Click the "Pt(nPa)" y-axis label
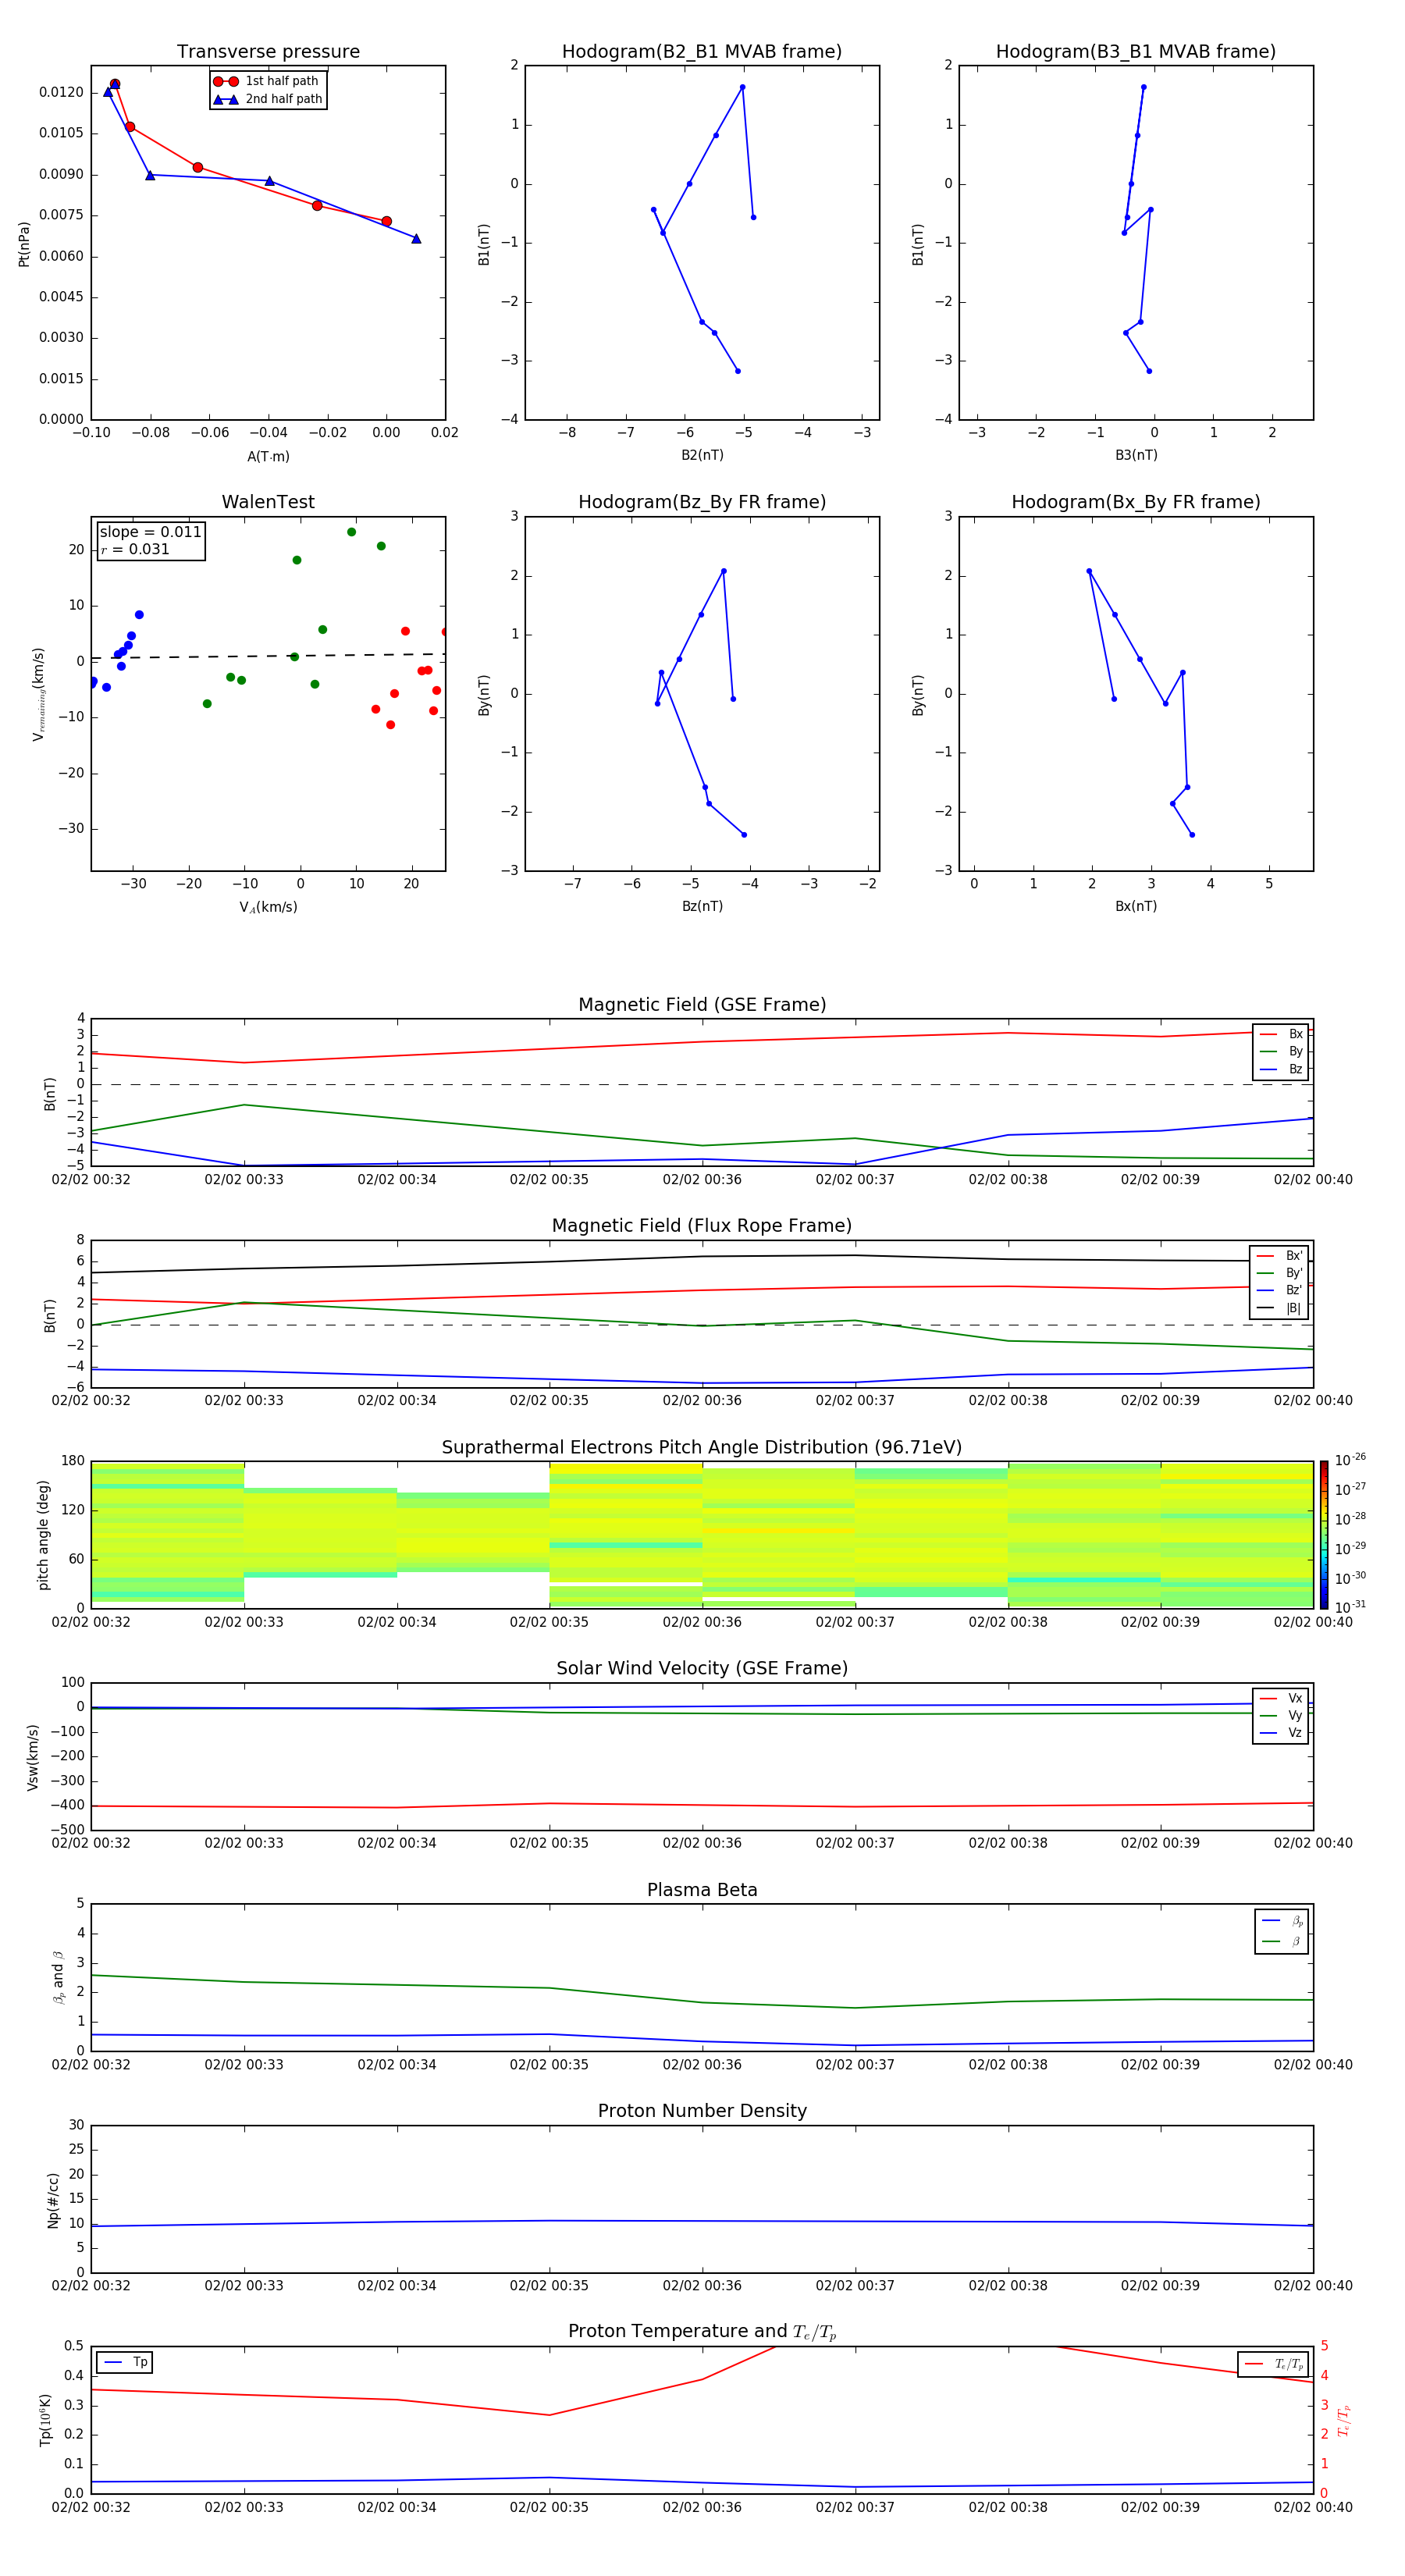Viewport: 1405px width, 2576px height. tap(24, 244)
